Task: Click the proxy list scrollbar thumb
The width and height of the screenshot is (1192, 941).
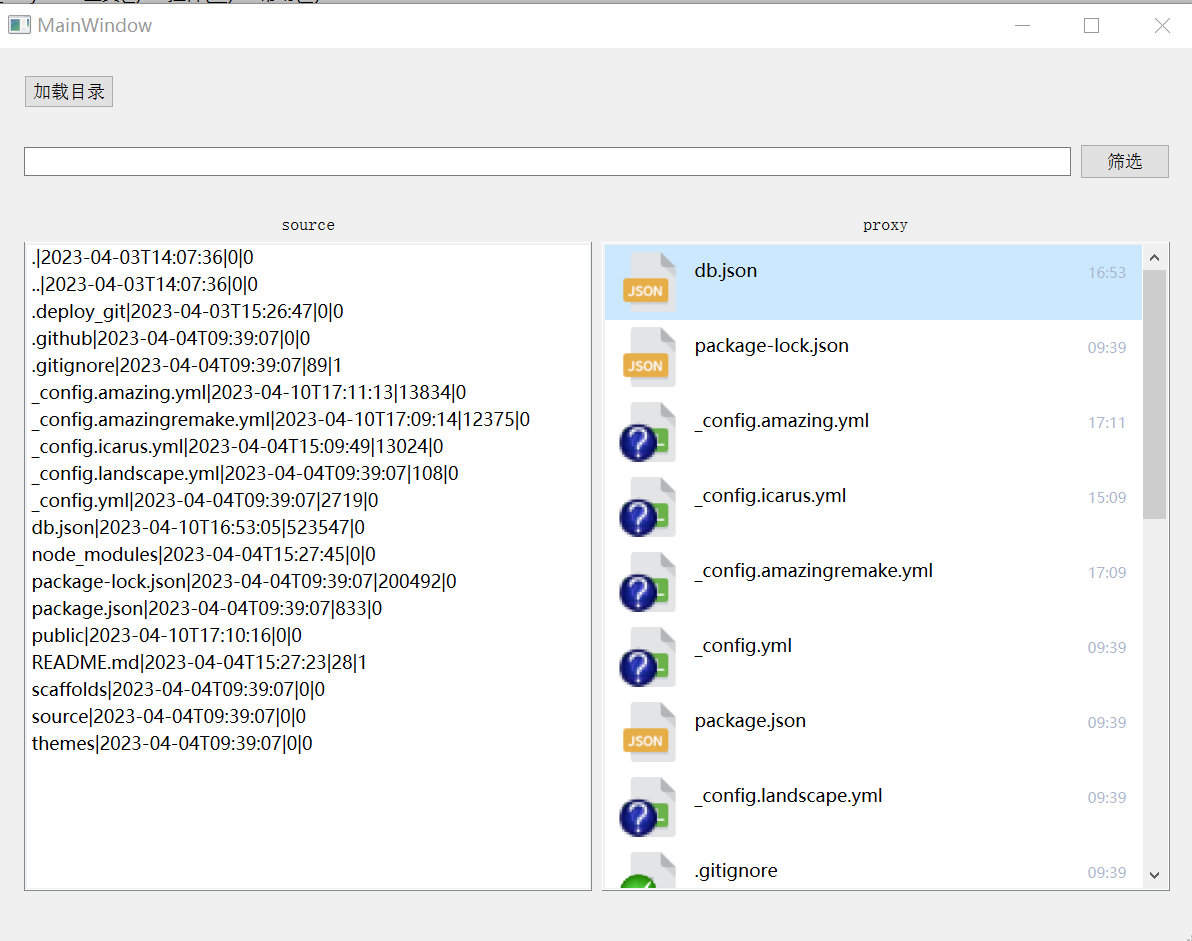Action: (x=1154, y=394)
